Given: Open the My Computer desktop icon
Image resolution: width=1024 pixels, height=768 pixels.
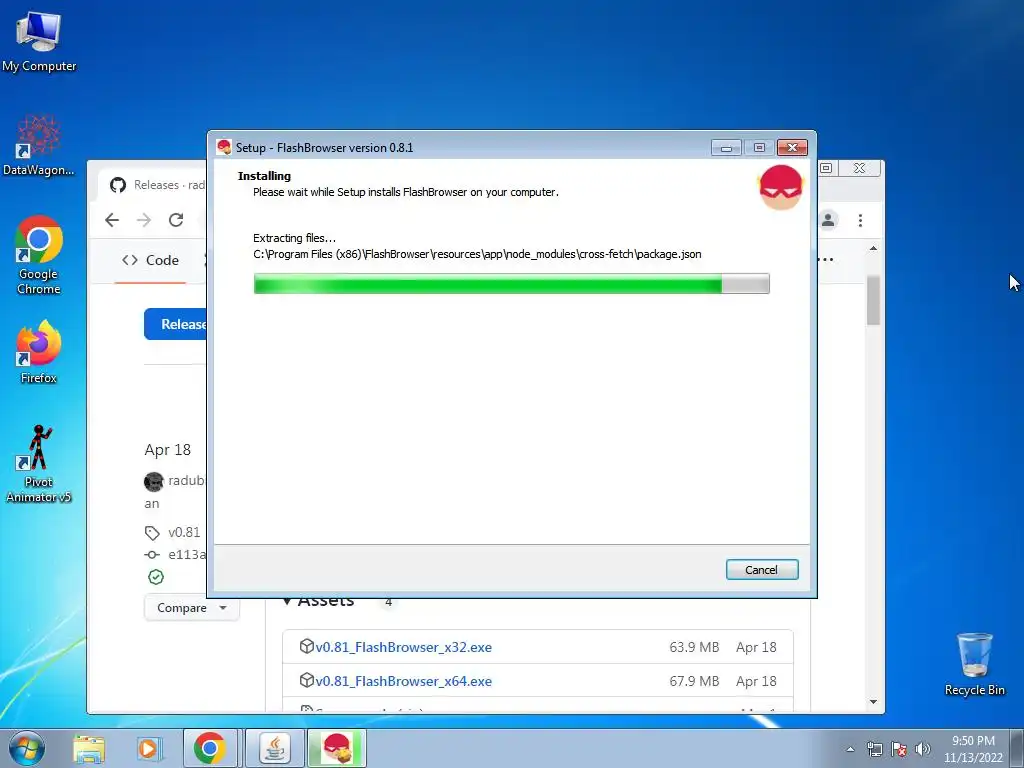Looking at the screenshot, I should (x=39, y=42).
